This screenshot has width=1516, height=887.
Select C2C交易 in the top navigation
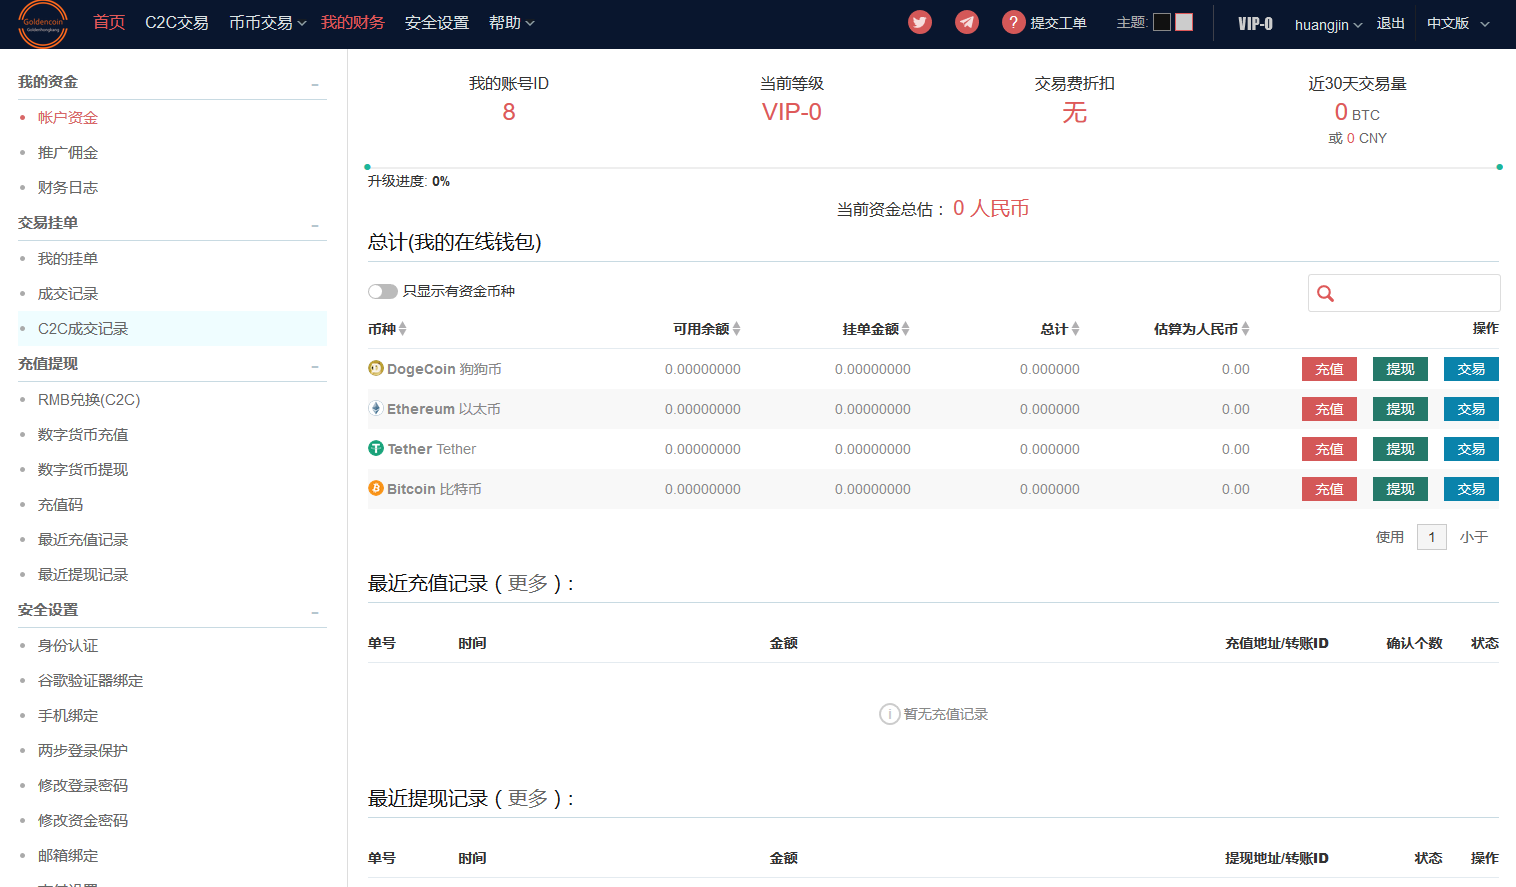click(177, 23)
